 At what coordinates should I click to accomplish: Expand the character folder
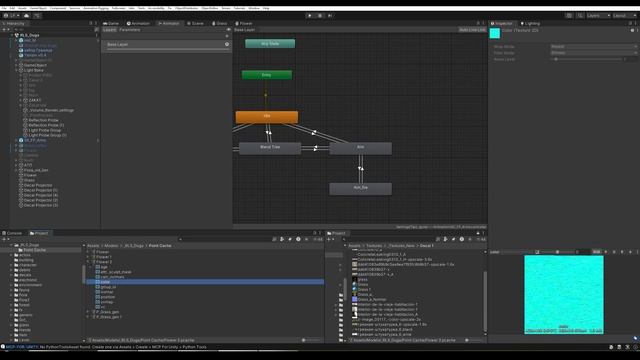pos(11,265)
